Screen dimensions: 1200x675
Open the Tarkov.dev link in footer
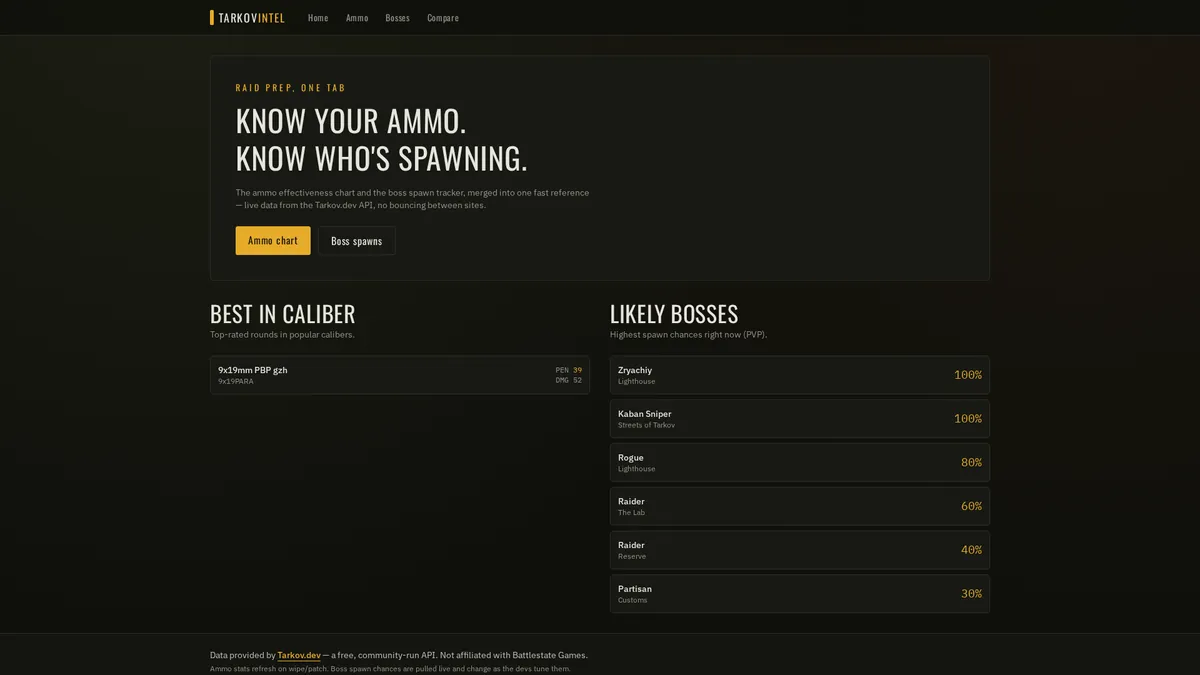click(299, 656)
